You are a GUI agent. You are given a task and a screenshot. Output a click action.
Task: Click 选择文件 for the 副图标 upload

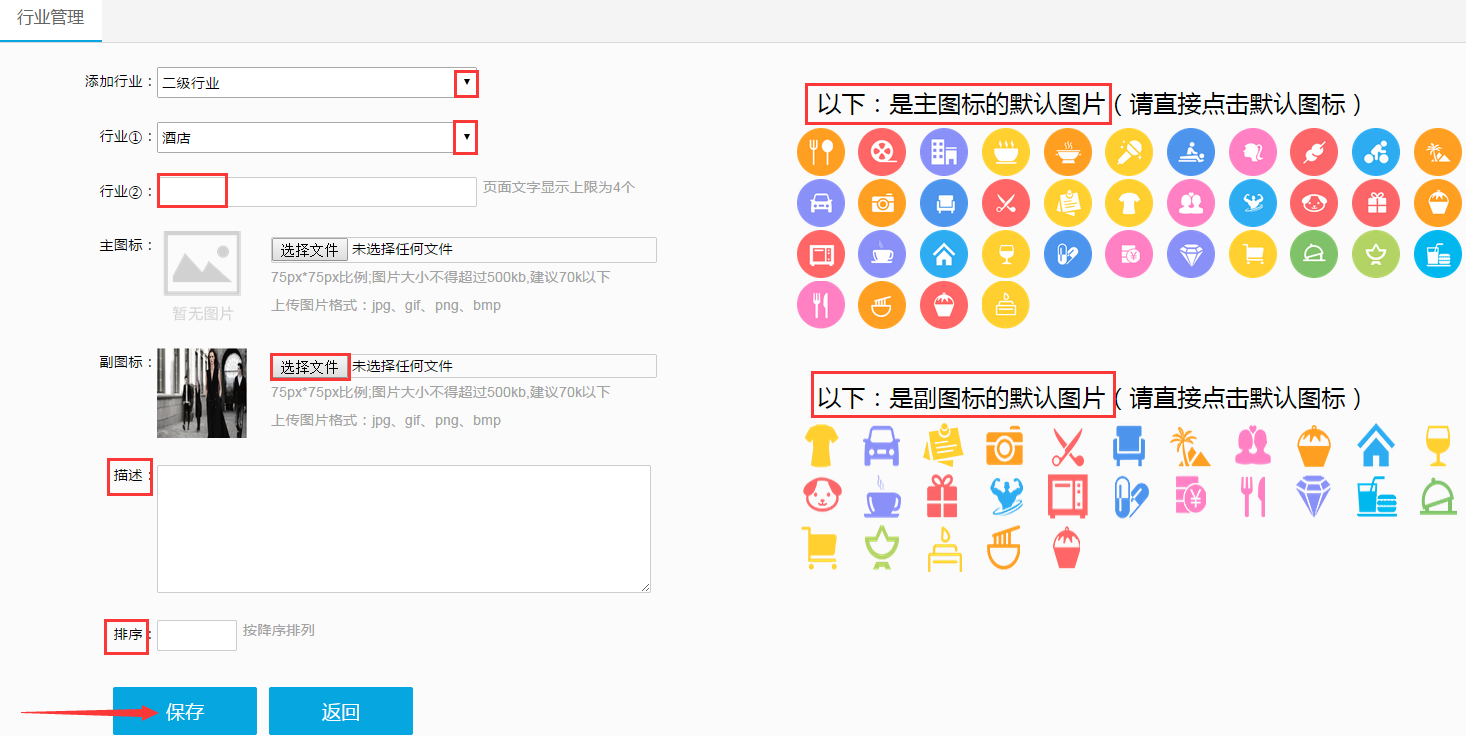point(310,367)
